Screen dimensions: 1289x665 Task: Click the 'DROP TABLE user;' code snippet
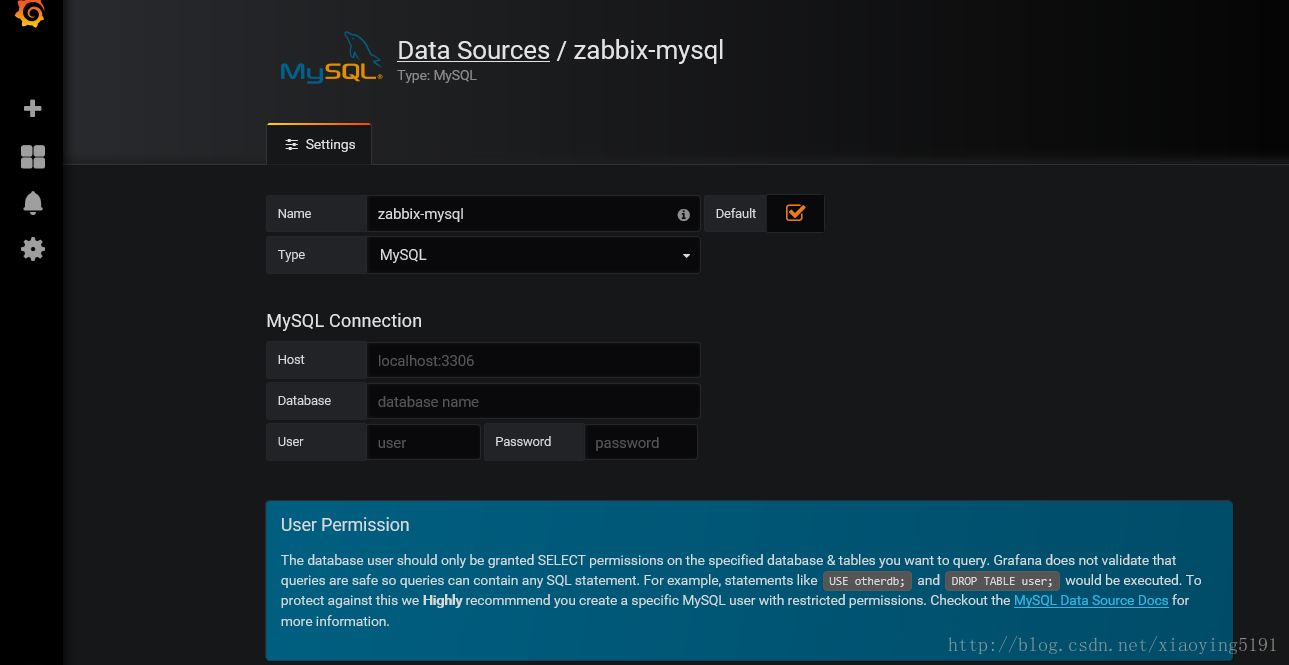pyautogui.click(x=1002, y=581)
